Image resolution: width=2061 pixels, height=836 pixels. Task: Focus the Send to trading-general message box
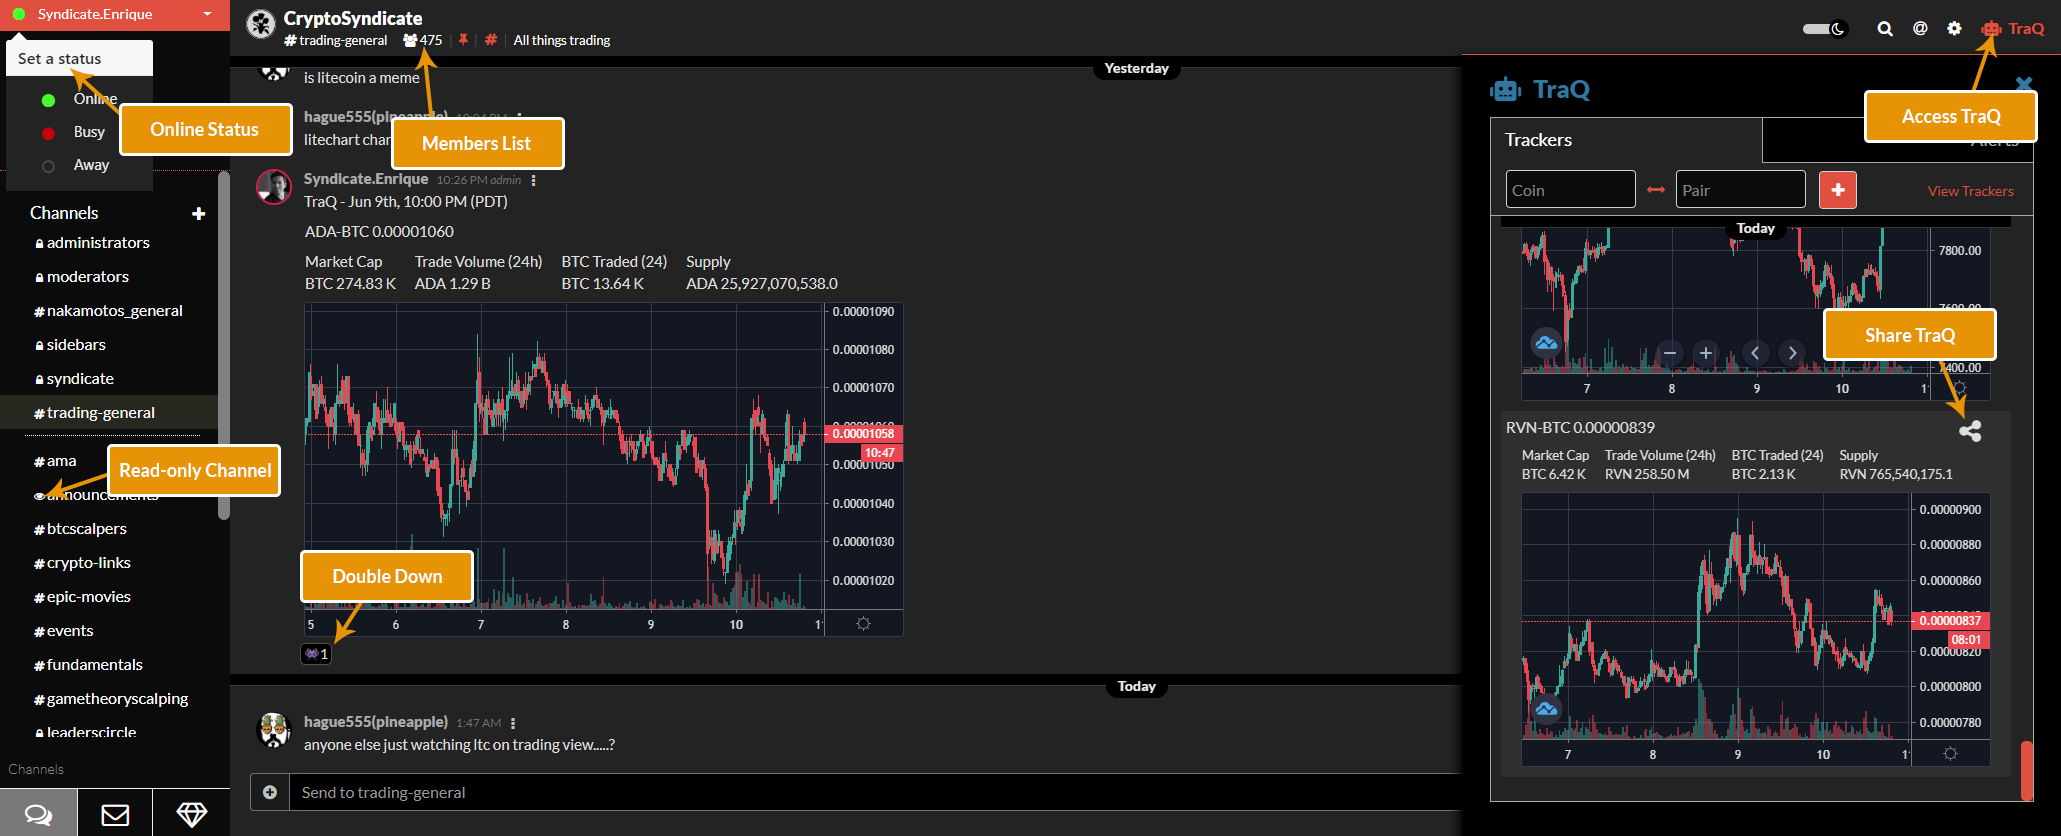(x=875, y=792)
